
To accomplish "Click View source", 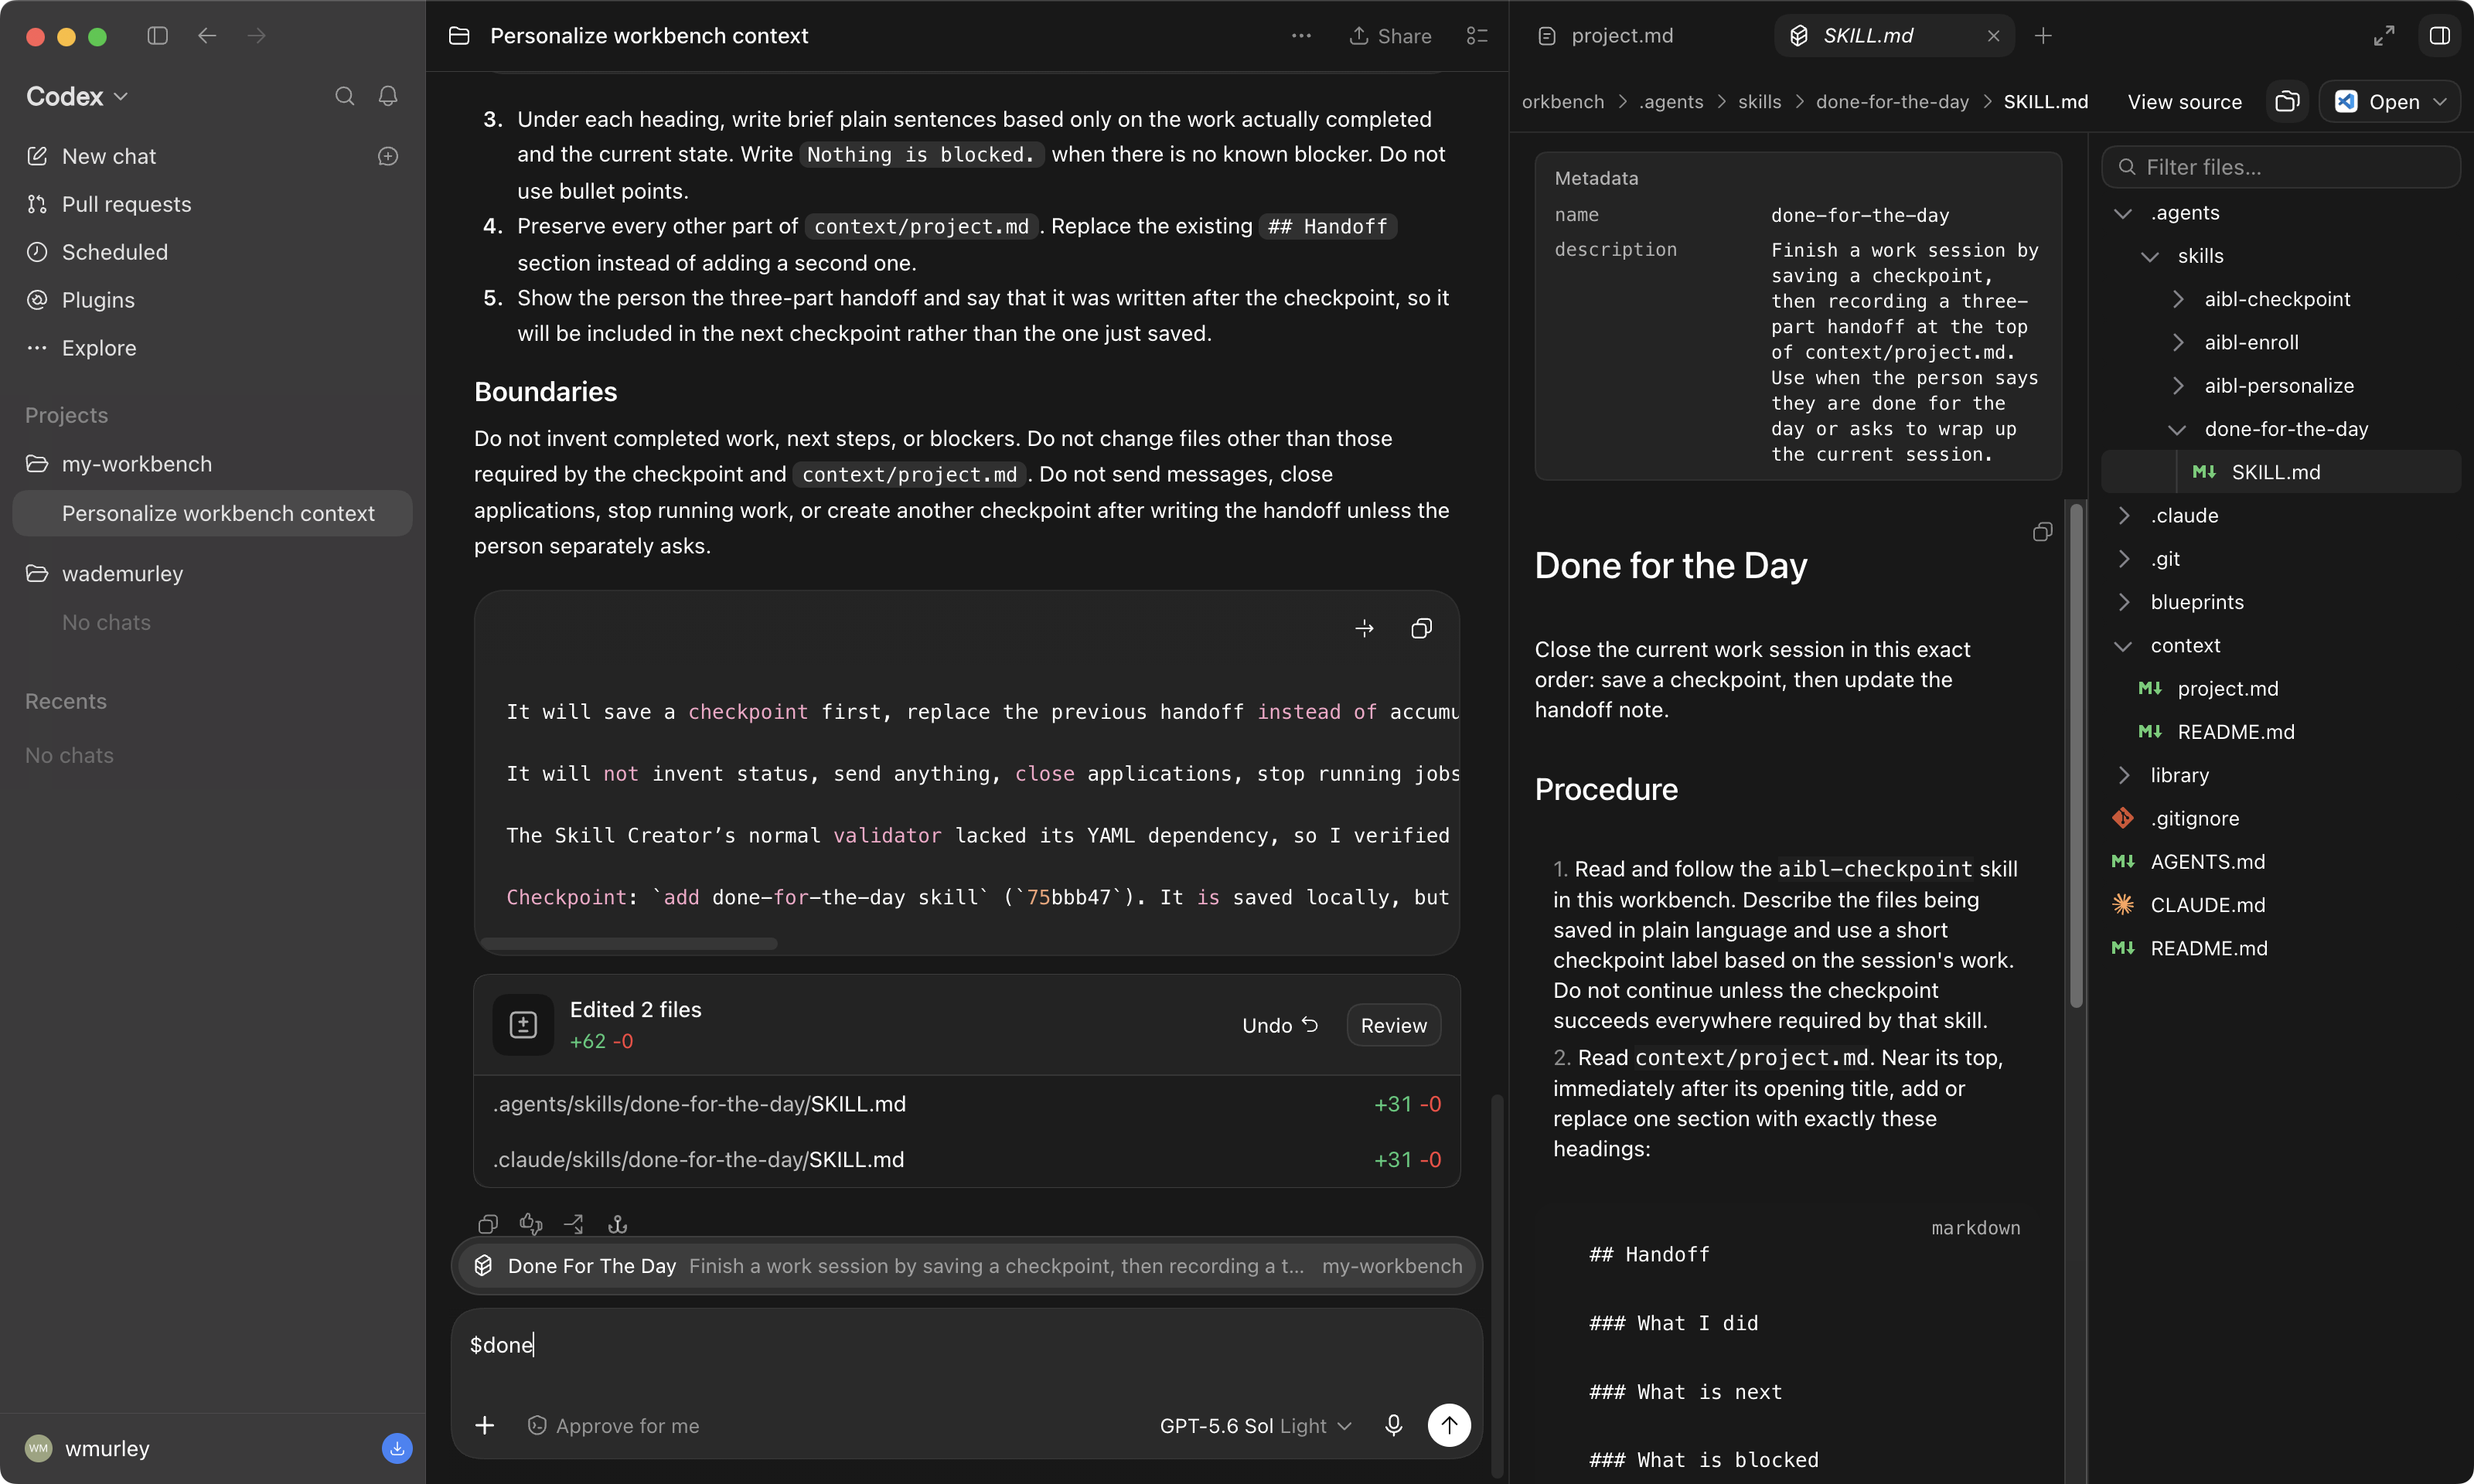I will point(2184,102).
